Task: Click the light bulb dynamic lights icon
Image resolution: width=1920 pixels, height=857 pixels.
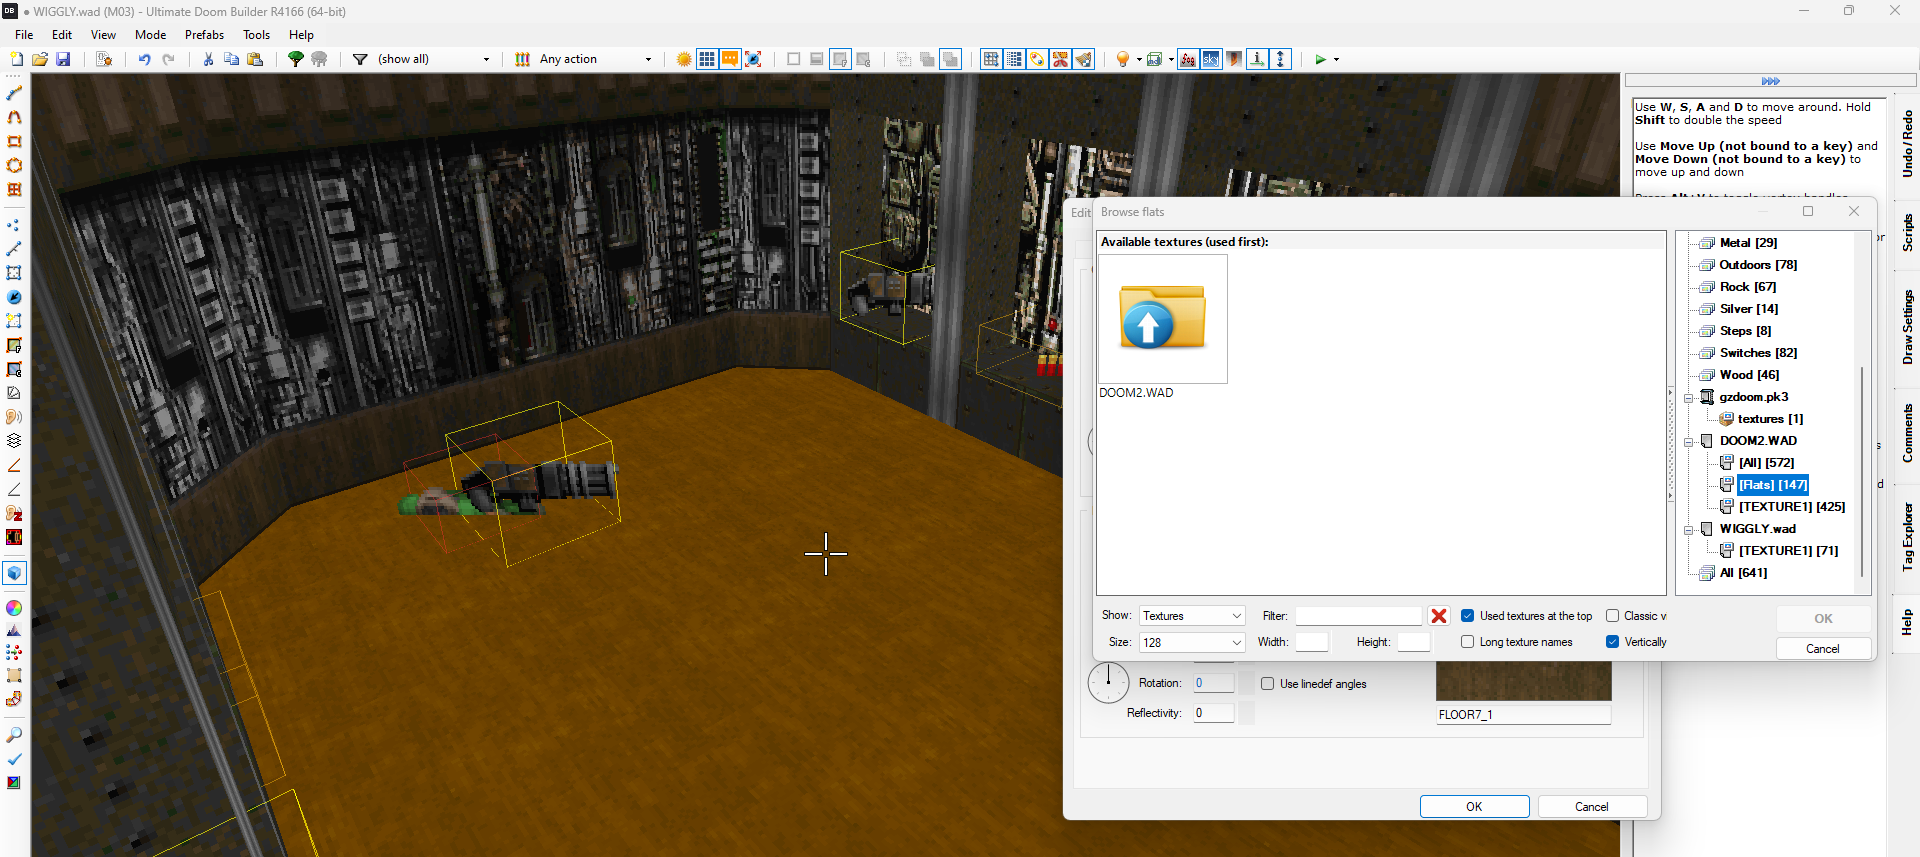Action: click(x=1123, y=59)
